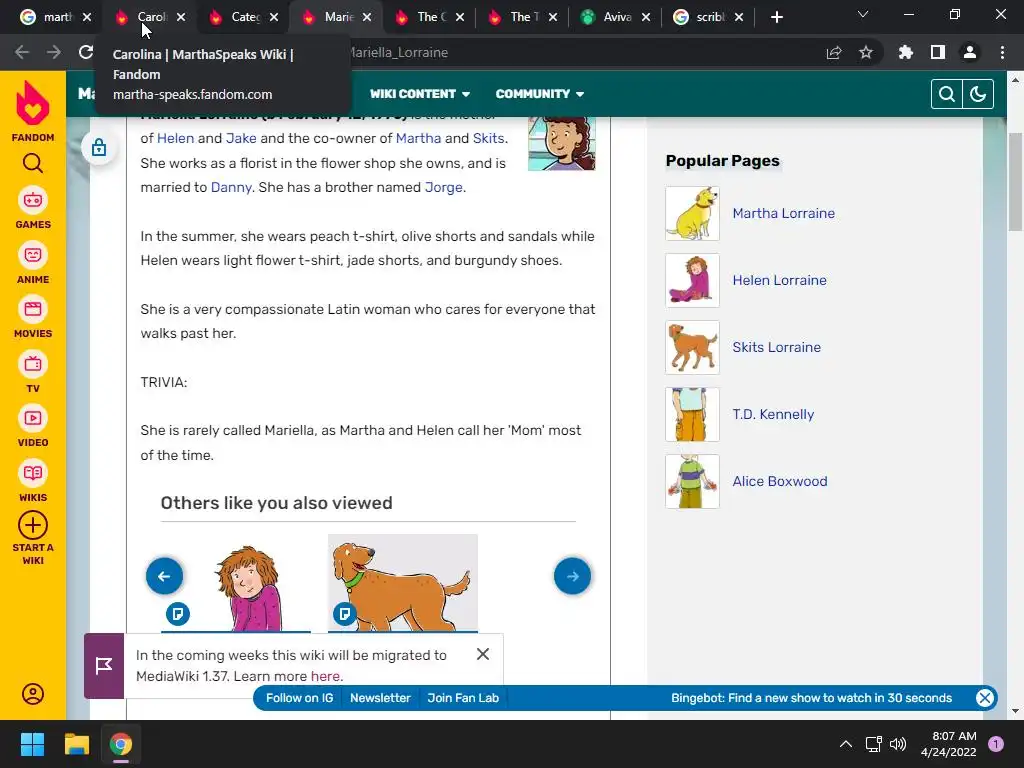Click the Chrome taskbar icon
The height and width of the screenshot is (768, 1024).
click(121, 744)
